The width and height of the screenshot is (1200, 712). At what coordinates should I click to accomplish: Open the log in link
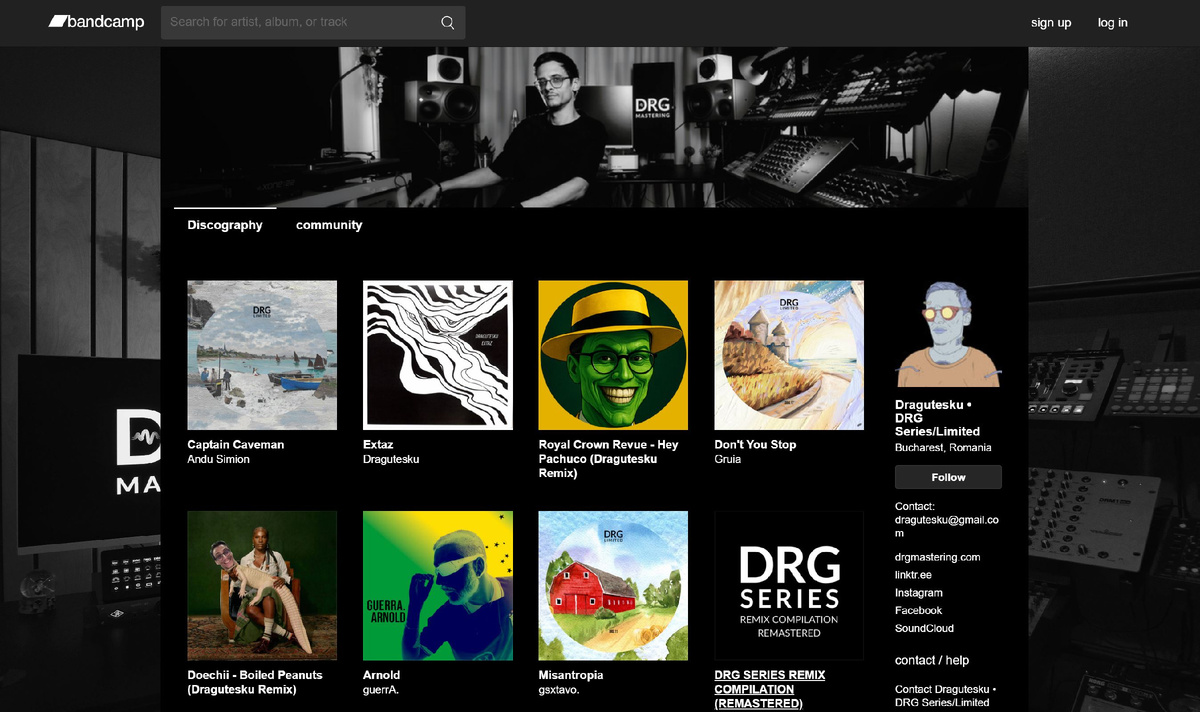tap(1113, 23)
